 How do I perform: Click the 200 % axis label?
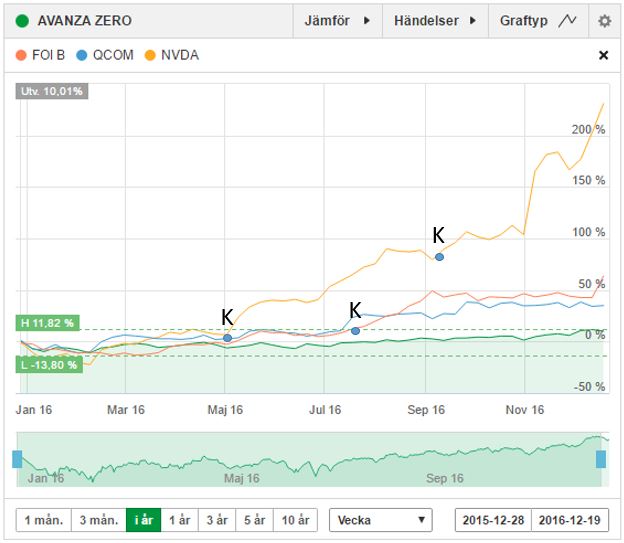[x=588, y=129]
